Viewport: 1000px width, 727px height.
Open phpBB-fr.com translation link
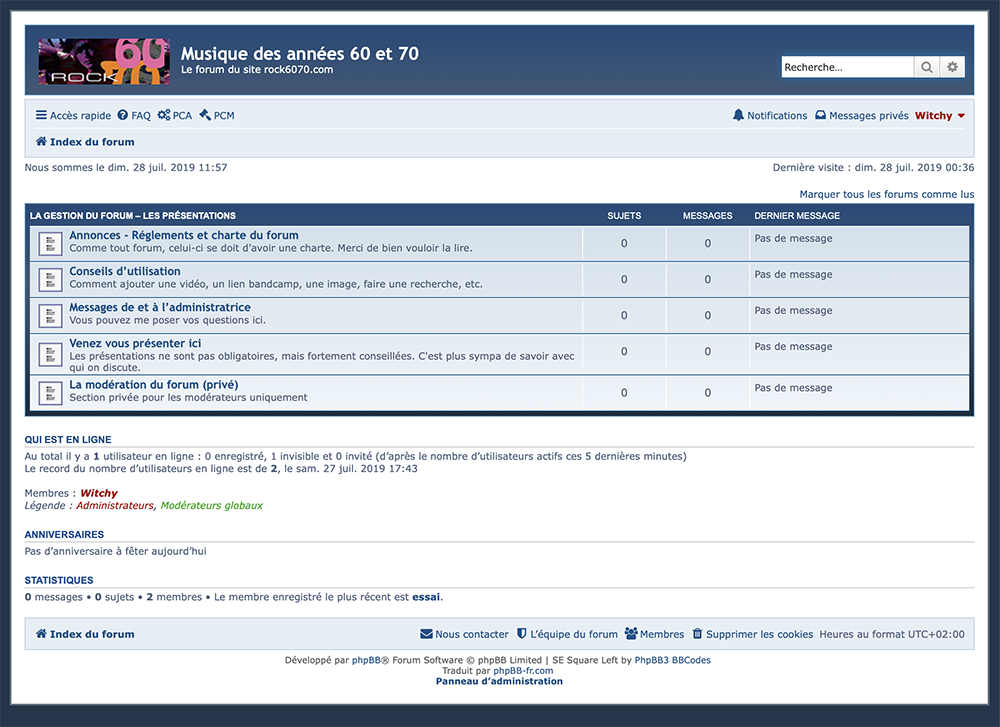pyautogui.click(x=523, y=670)
